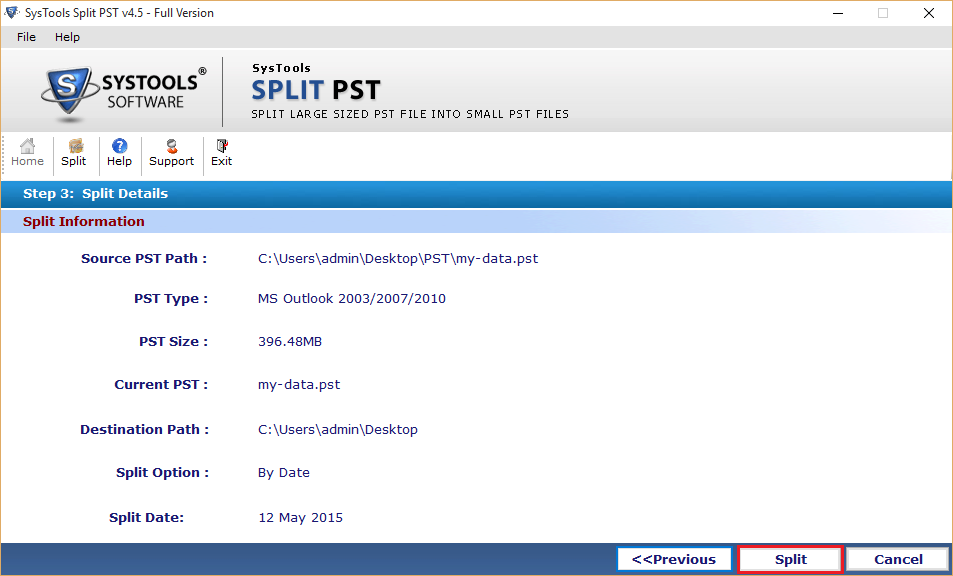Click the Split Information section header
The image size is (953, 576).
point(84,222)
